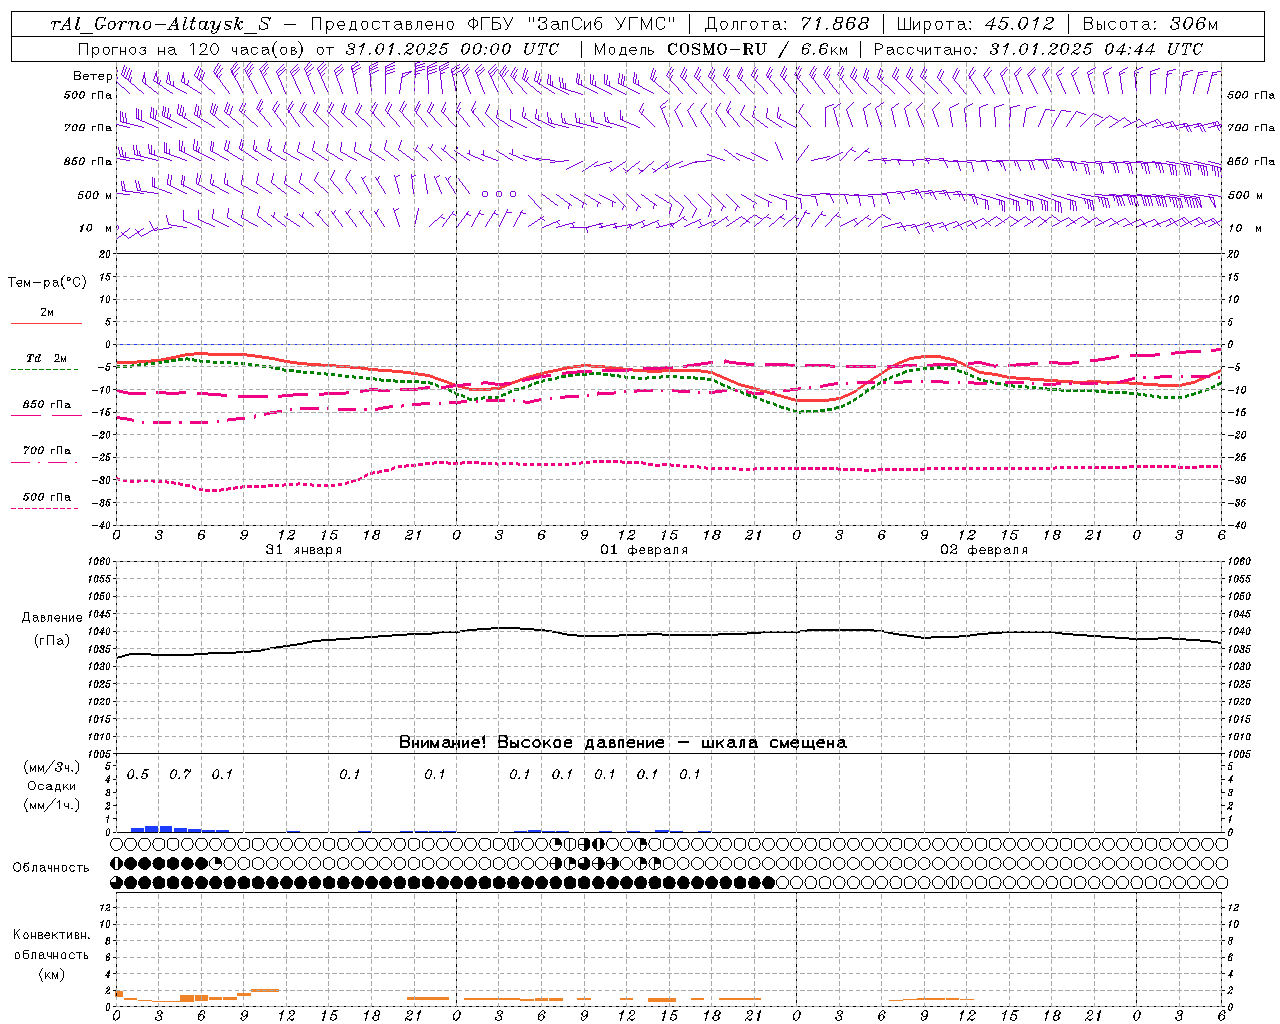Click the station title rAl_Gorno-Altaysk_S

[160, 24]
